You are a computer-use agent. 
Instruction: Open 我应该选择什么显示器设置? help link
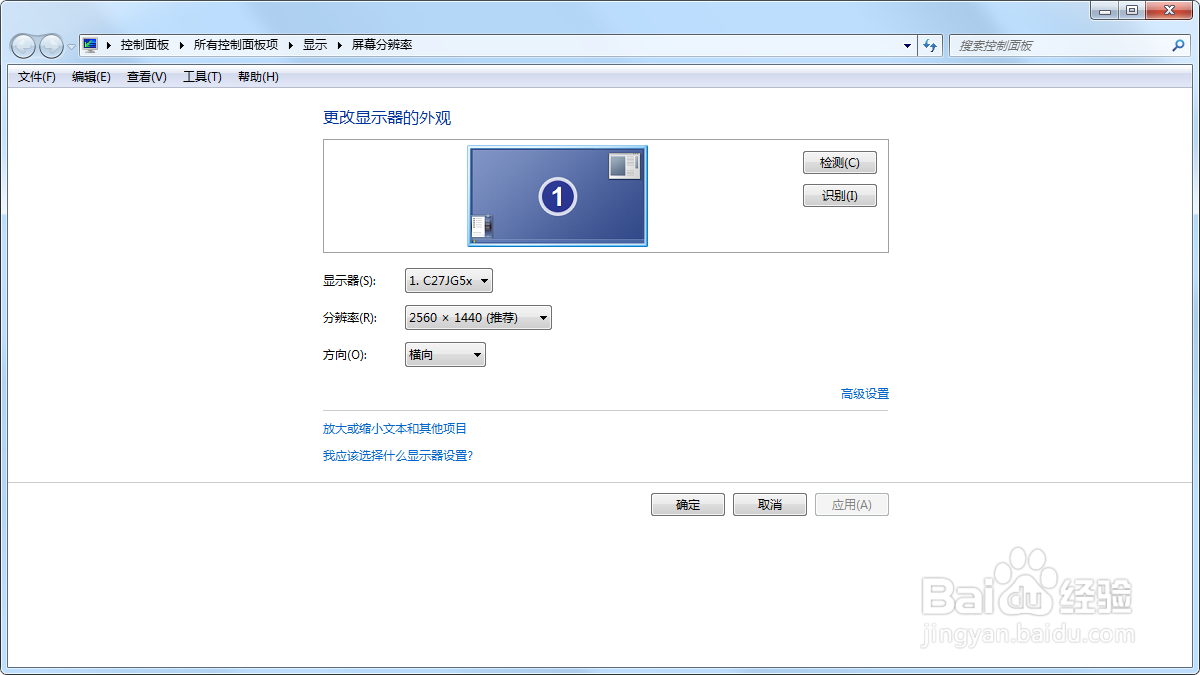coord(398,456)
